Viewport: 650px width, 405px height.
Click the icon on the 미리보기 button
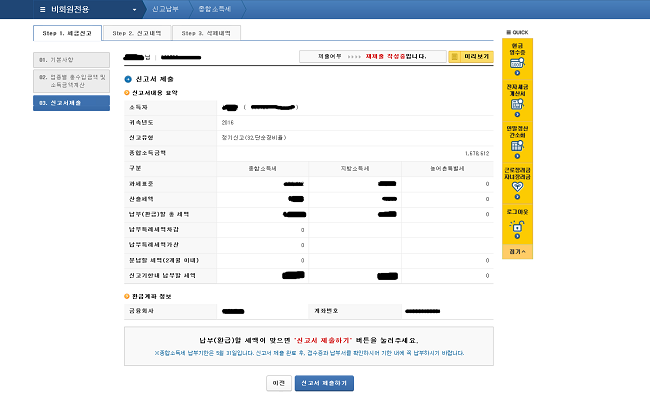pos(455,58)
